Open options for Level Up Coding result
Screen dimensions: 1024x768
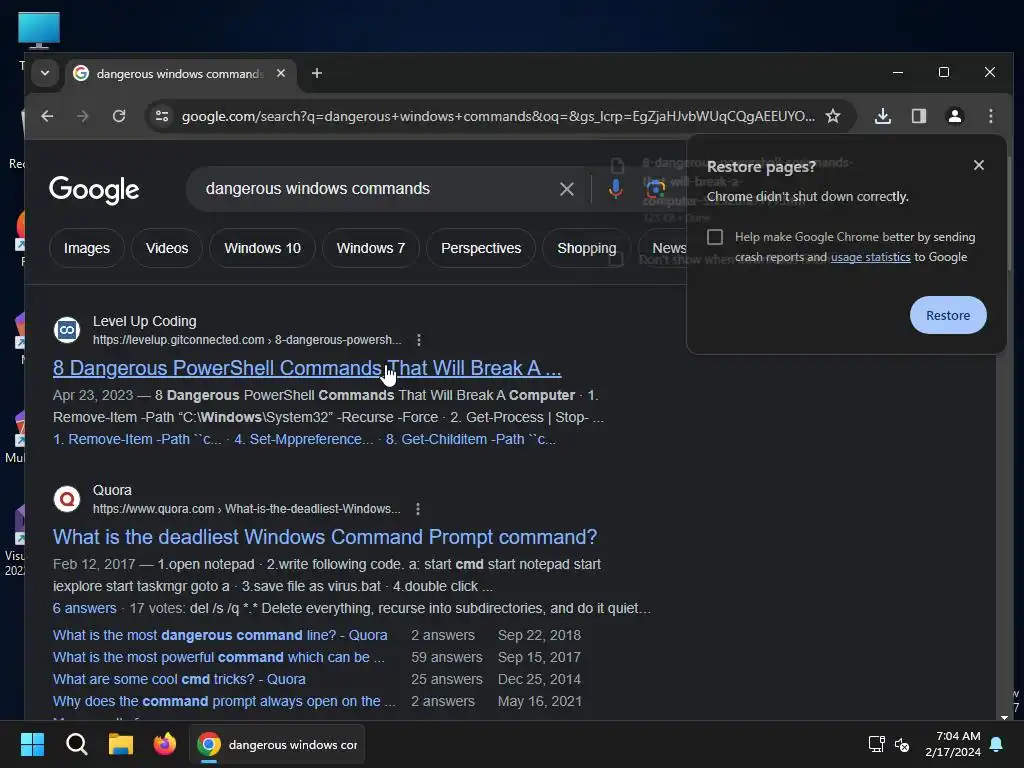coord(419,340)
